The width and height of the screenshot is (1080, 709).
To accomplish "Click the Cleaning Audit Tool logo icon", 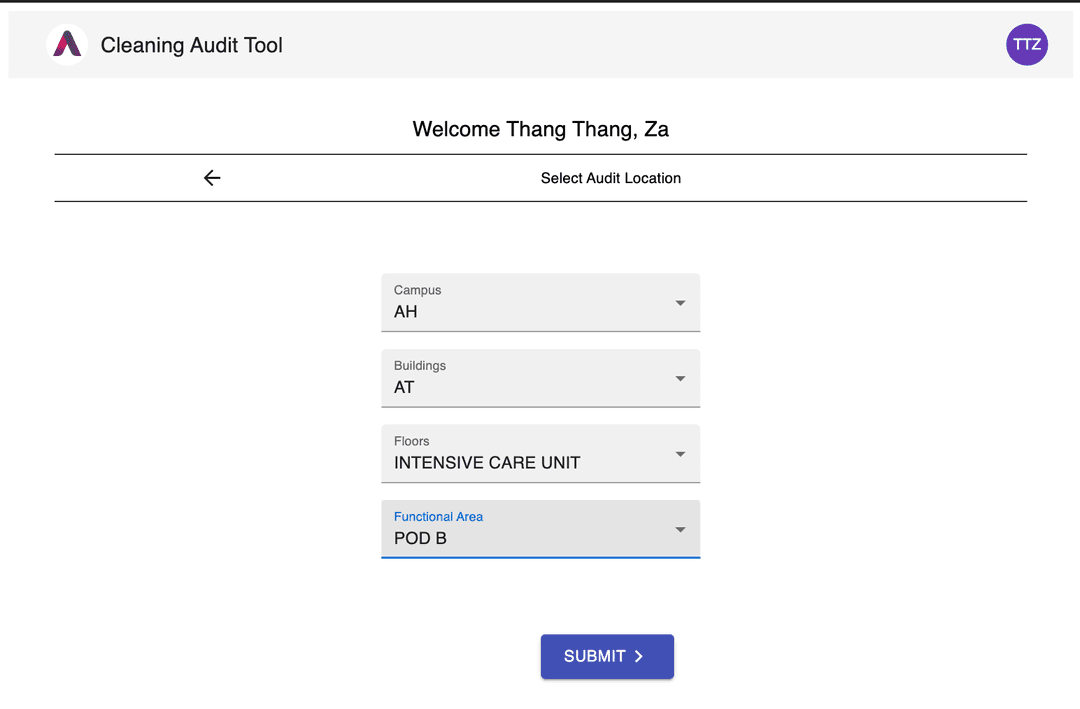I will tap(67, 45).
